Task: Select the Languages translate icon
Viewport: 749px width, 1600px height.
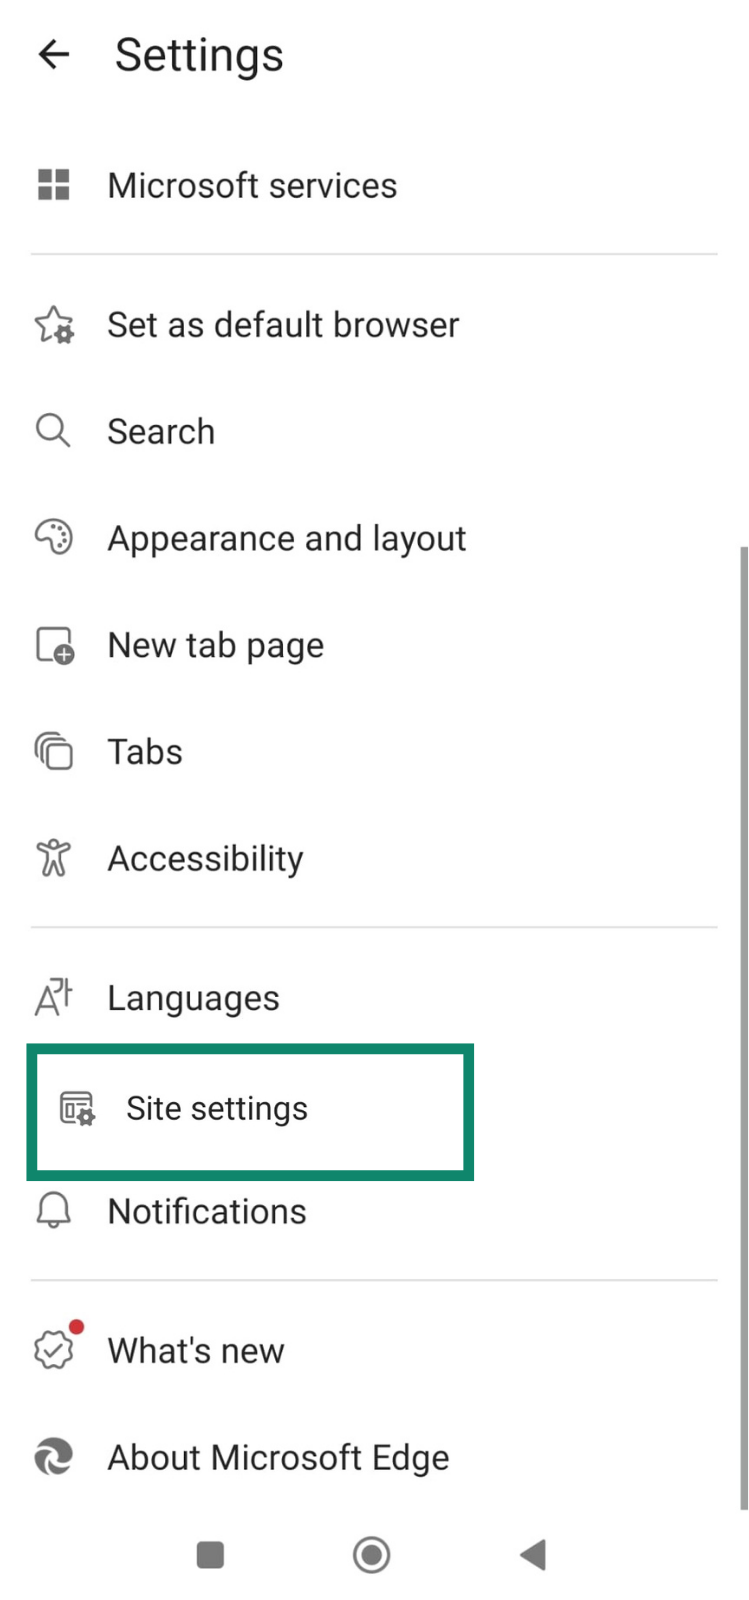Action: [x=53, y=997]
